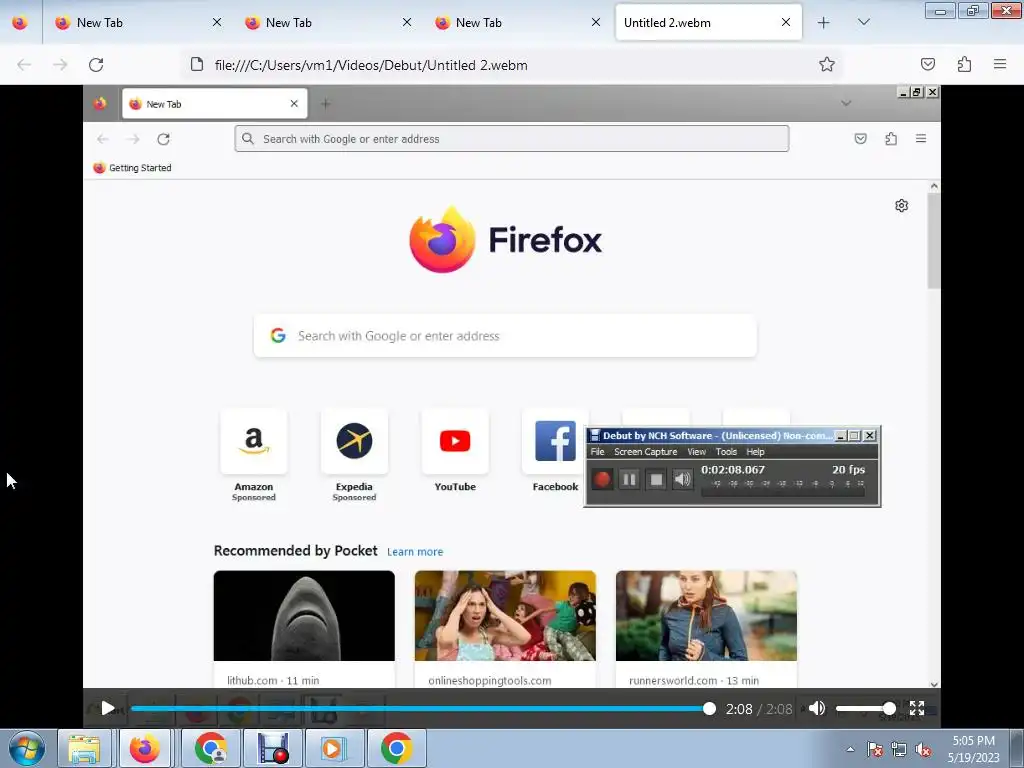Click the recorded Firefox reload button
The width and height of the screenshot is (1024, 768).
tap(163, 139)
